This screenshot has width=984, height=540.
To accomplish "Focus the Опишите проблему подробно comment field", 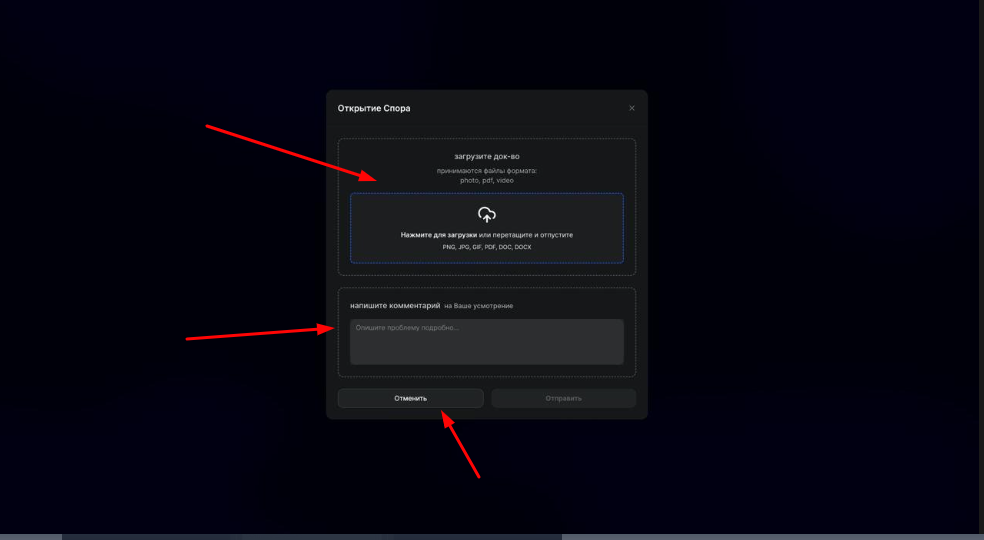I will click(x=487, y=342).
